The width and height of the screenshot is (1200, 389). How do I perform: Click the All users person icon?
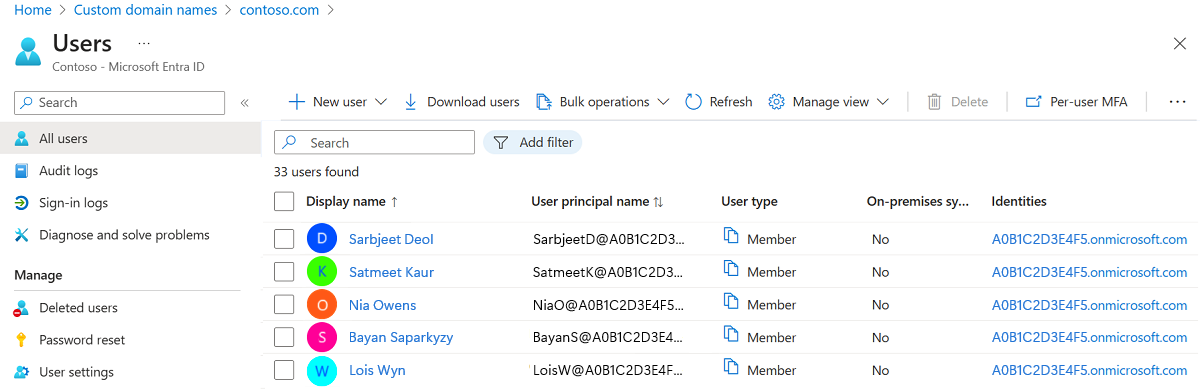tap(22, 139)
